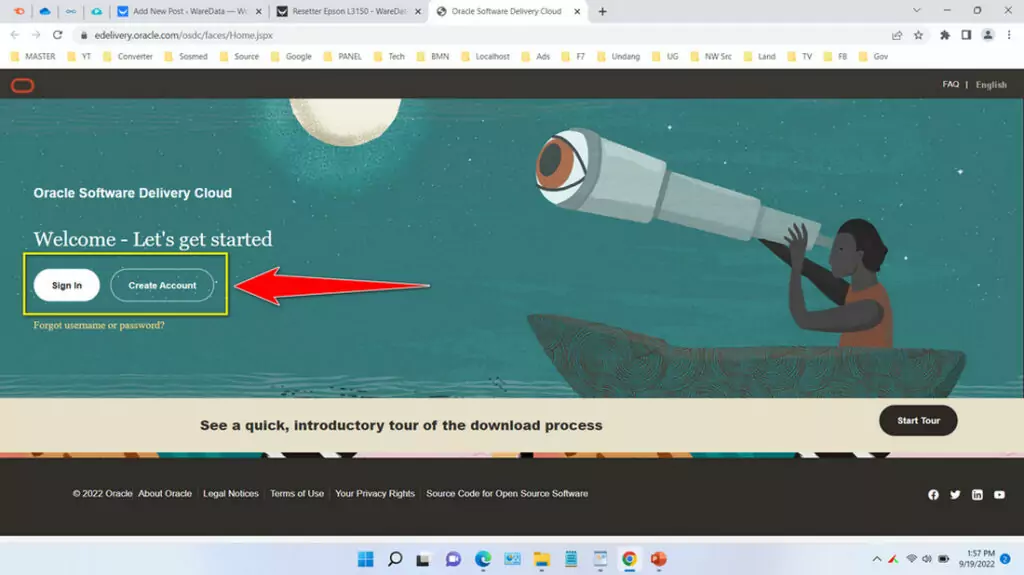The image size is (1024, 575).
Task: Click the Start Tour button
Action: (918, 421)
